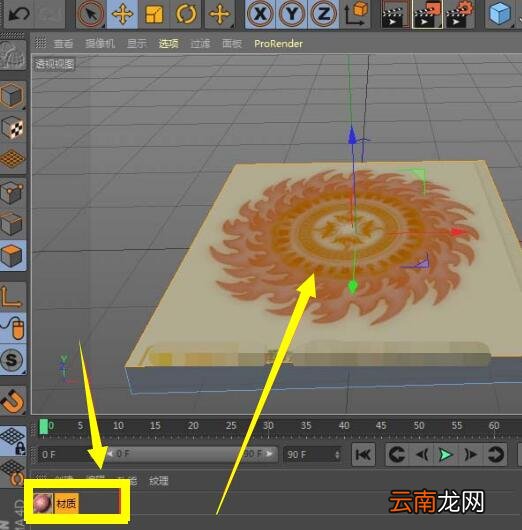Activate the Rotate tool
Screen dimensions: 522x530
coord(186,14)
